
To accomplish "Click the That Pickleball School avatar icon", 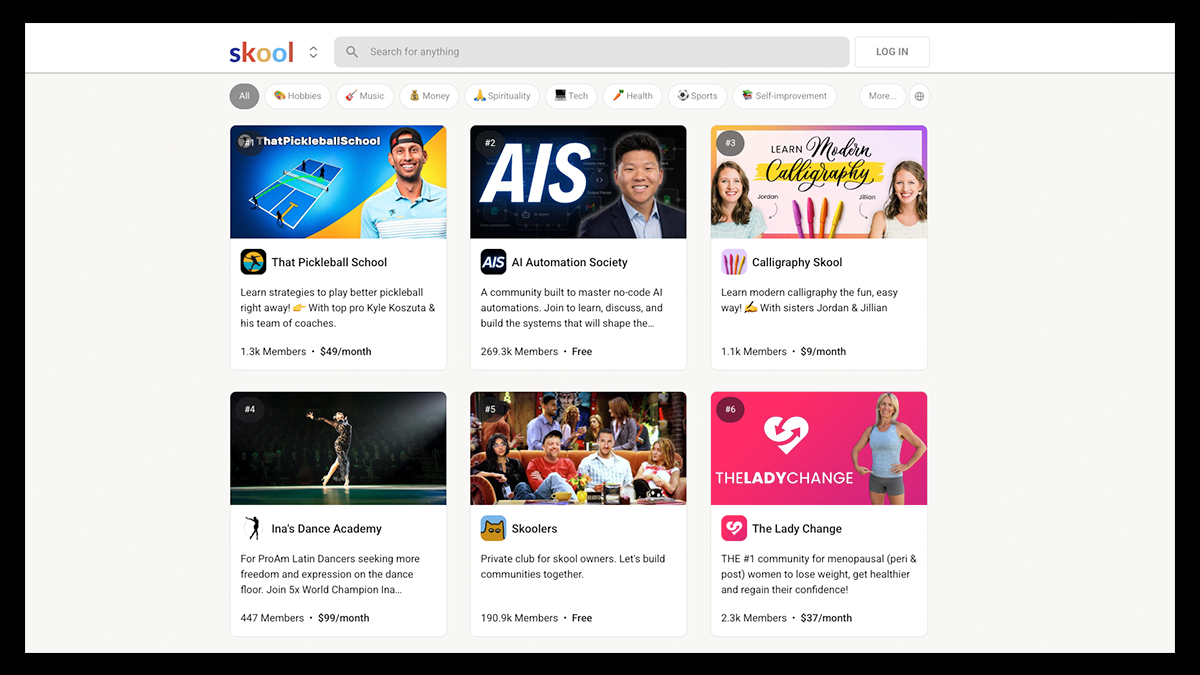I will (254, 262).
